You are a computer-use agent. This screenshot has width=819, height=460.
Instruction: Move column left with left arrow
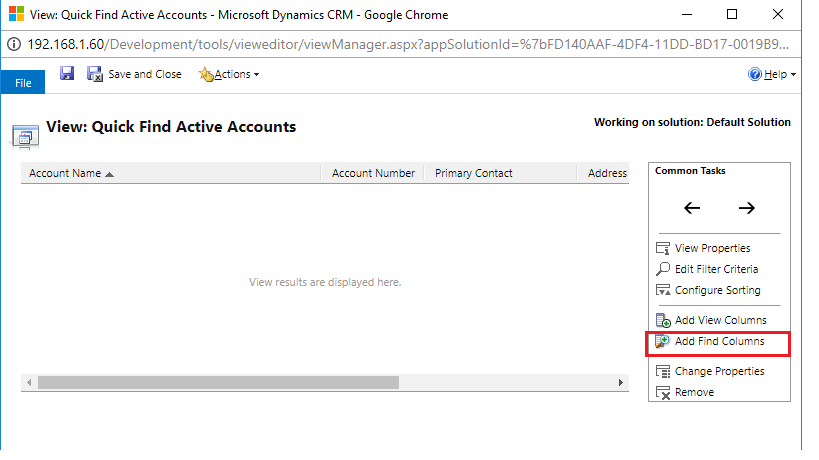[692, 208]
